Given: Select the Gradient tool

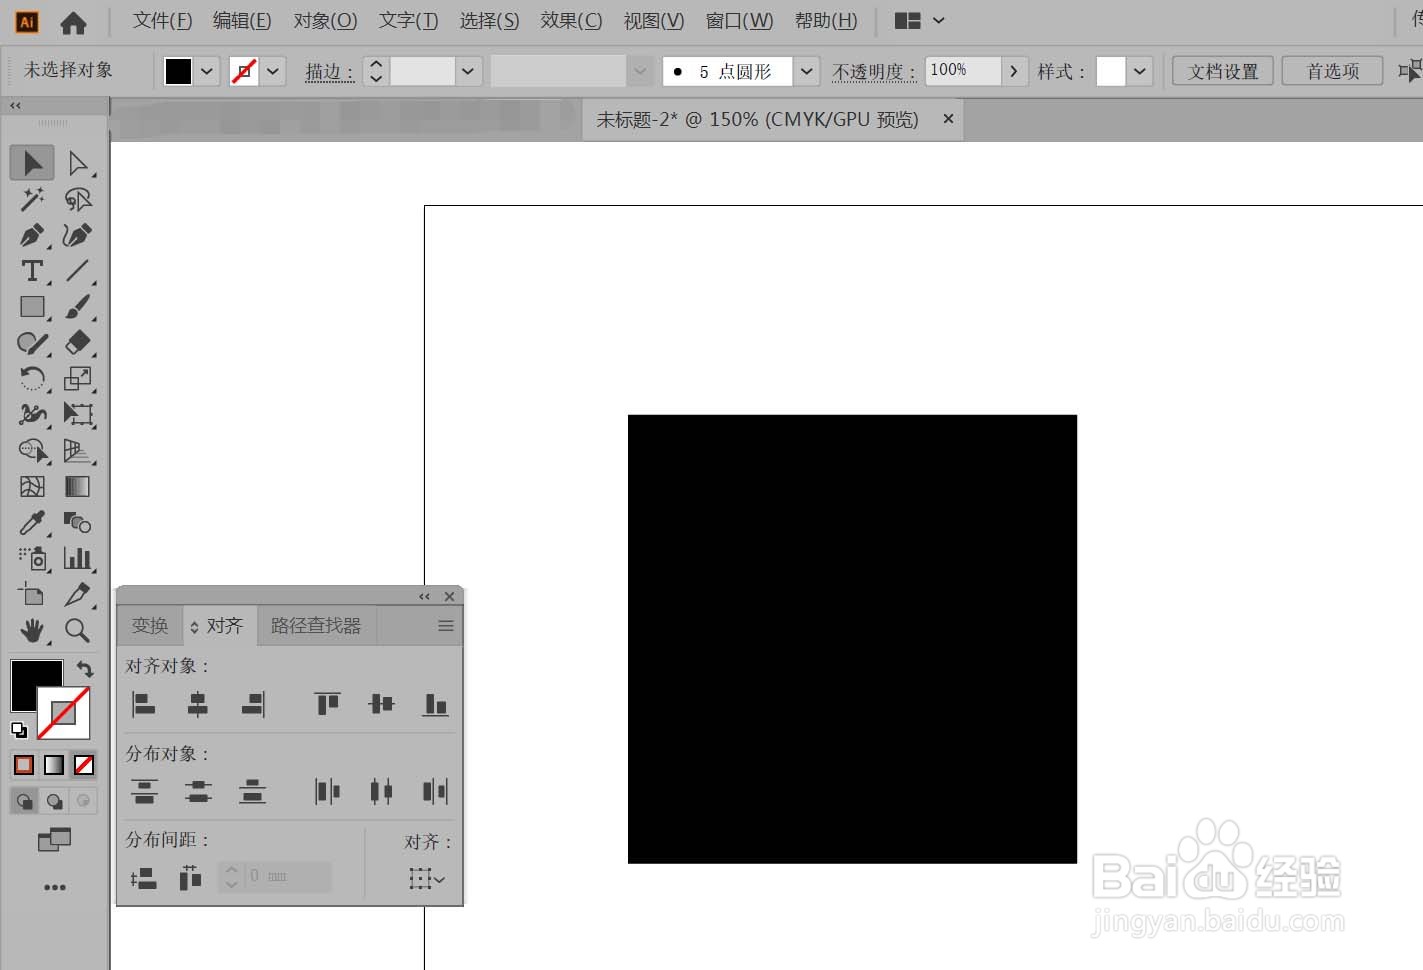Looking at the screenshot, I should point(77,487).
